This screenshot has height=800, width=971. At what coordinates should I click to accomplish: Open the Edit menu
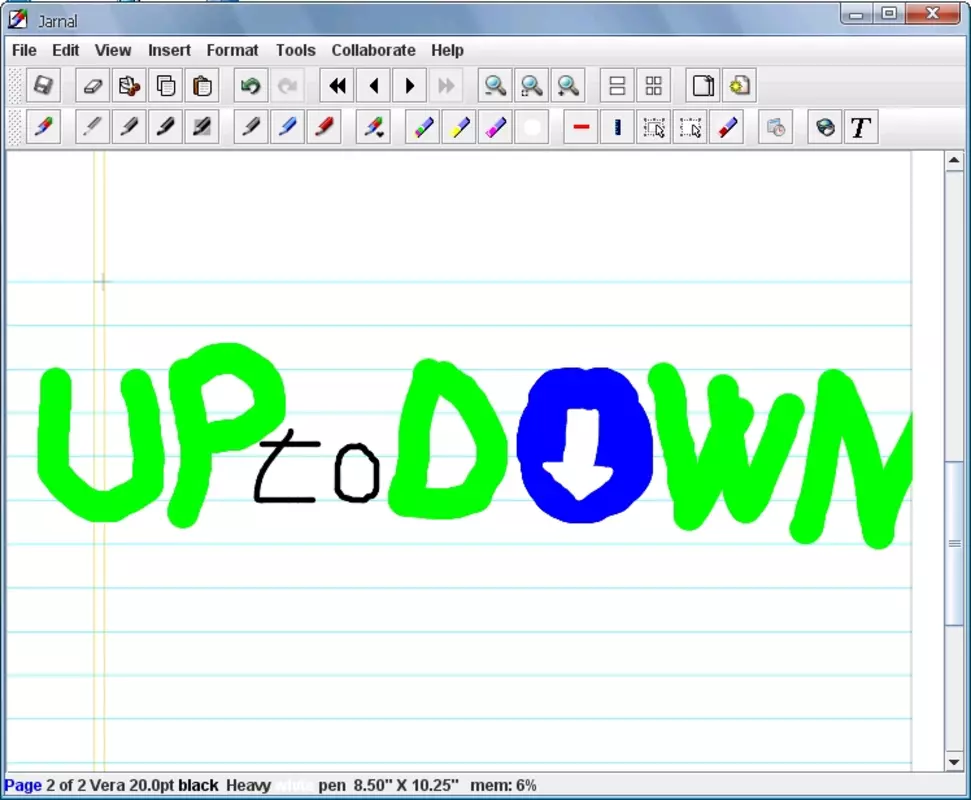click(x=66, y=50)
